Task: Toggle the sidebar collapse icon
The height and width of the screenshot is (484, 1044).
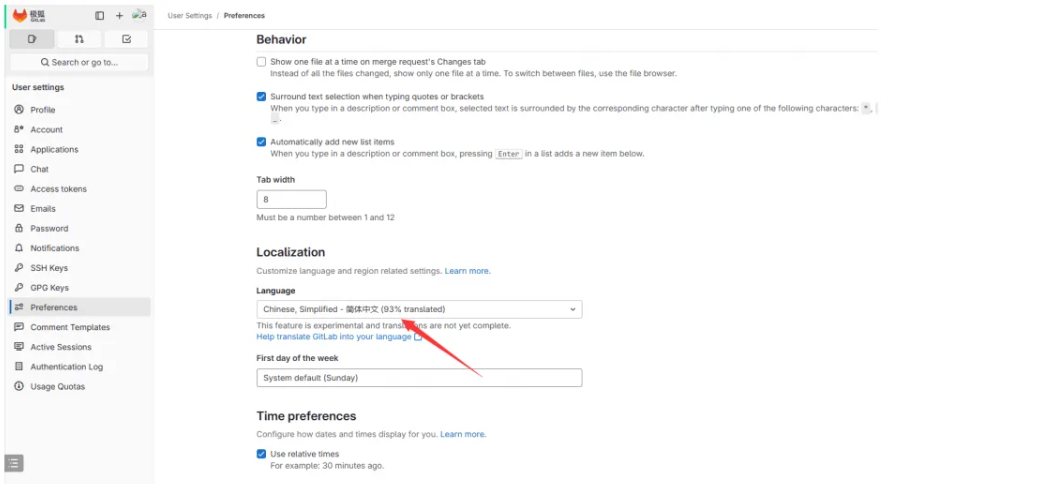Action: pyautogui.click(x=100, y=15)
